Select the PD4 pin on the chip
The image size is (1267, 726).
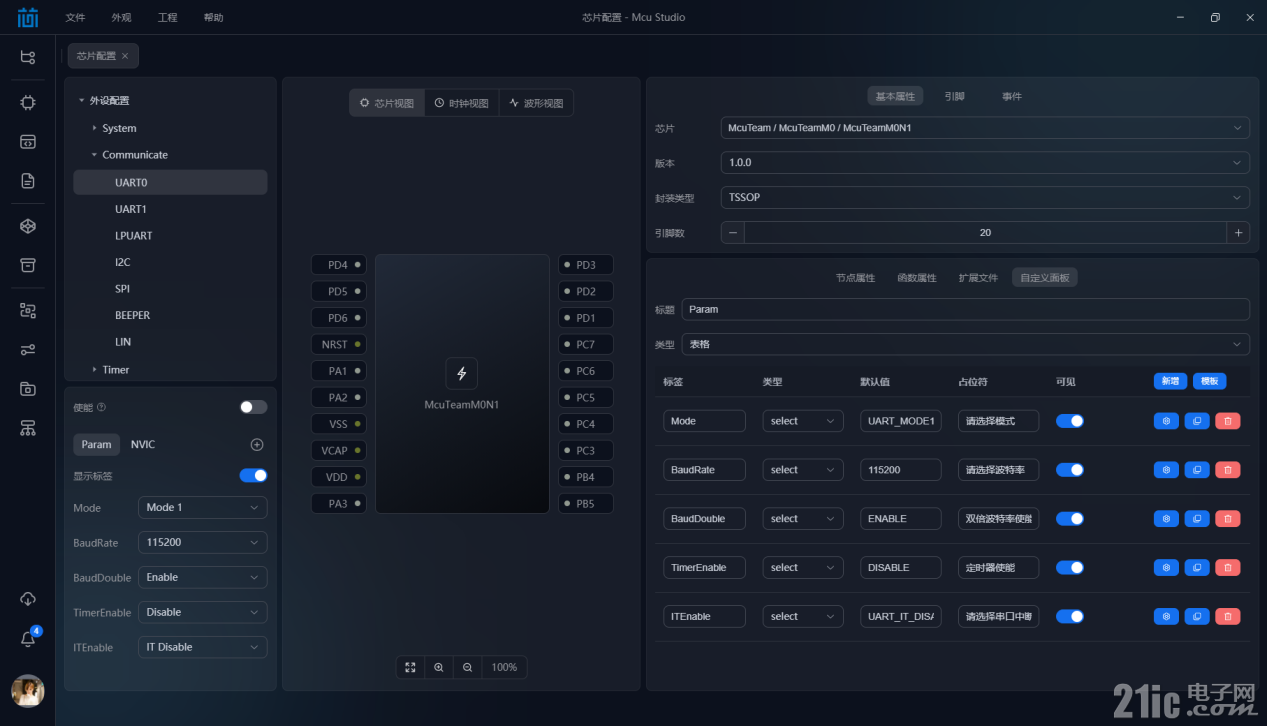[x=339, y=265]
